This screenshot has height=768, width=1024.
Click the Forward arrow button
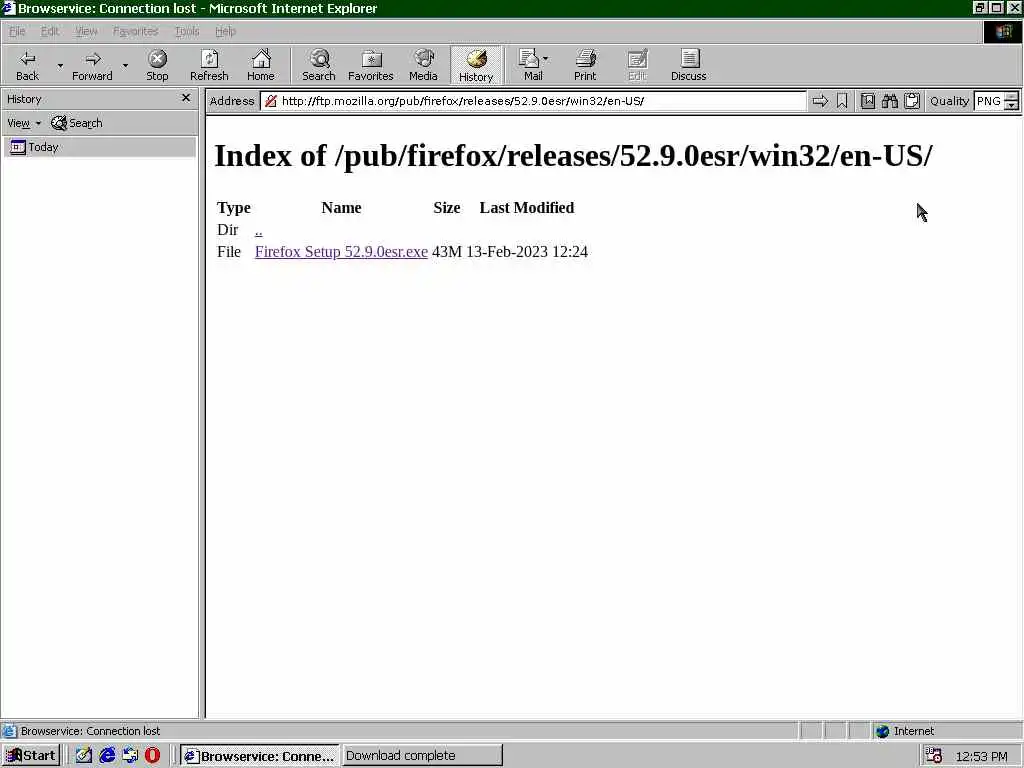pos(92,65)
